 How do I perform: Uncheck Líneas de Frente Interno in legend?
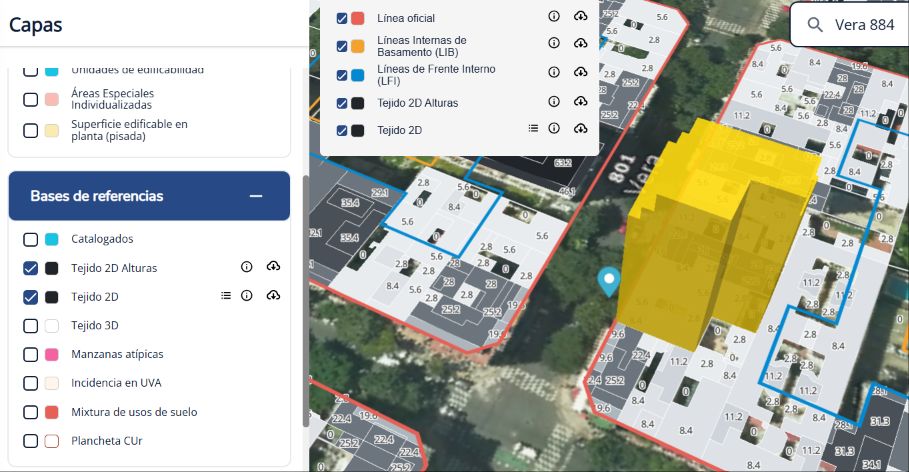pos(342,75)
